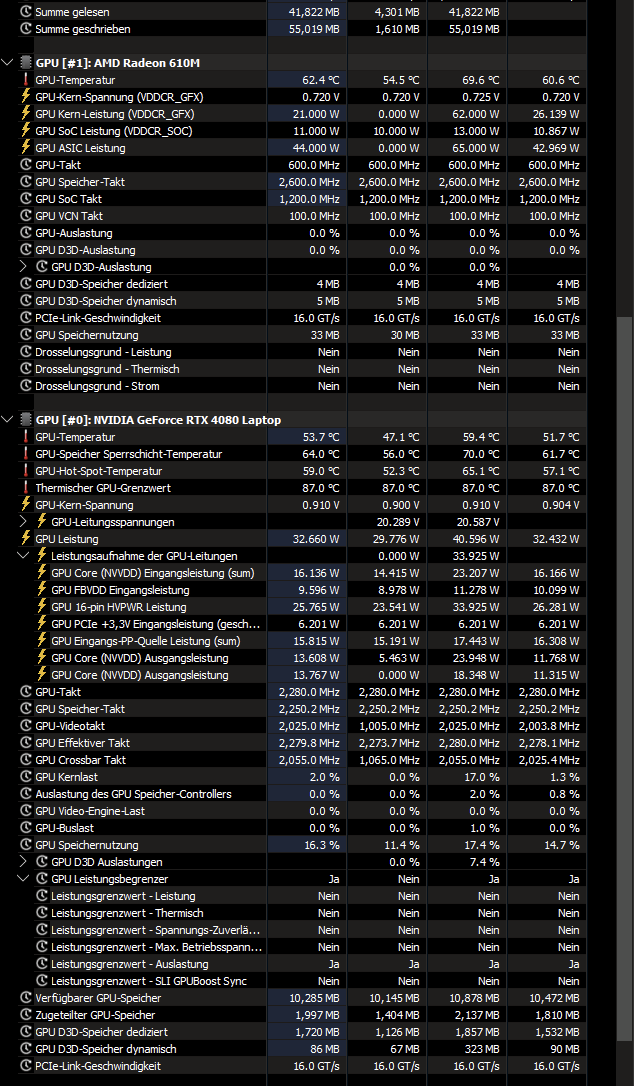Click the NVIDIA RTX 4080 chip icon
634x1086 pixels.
point(26,420)
